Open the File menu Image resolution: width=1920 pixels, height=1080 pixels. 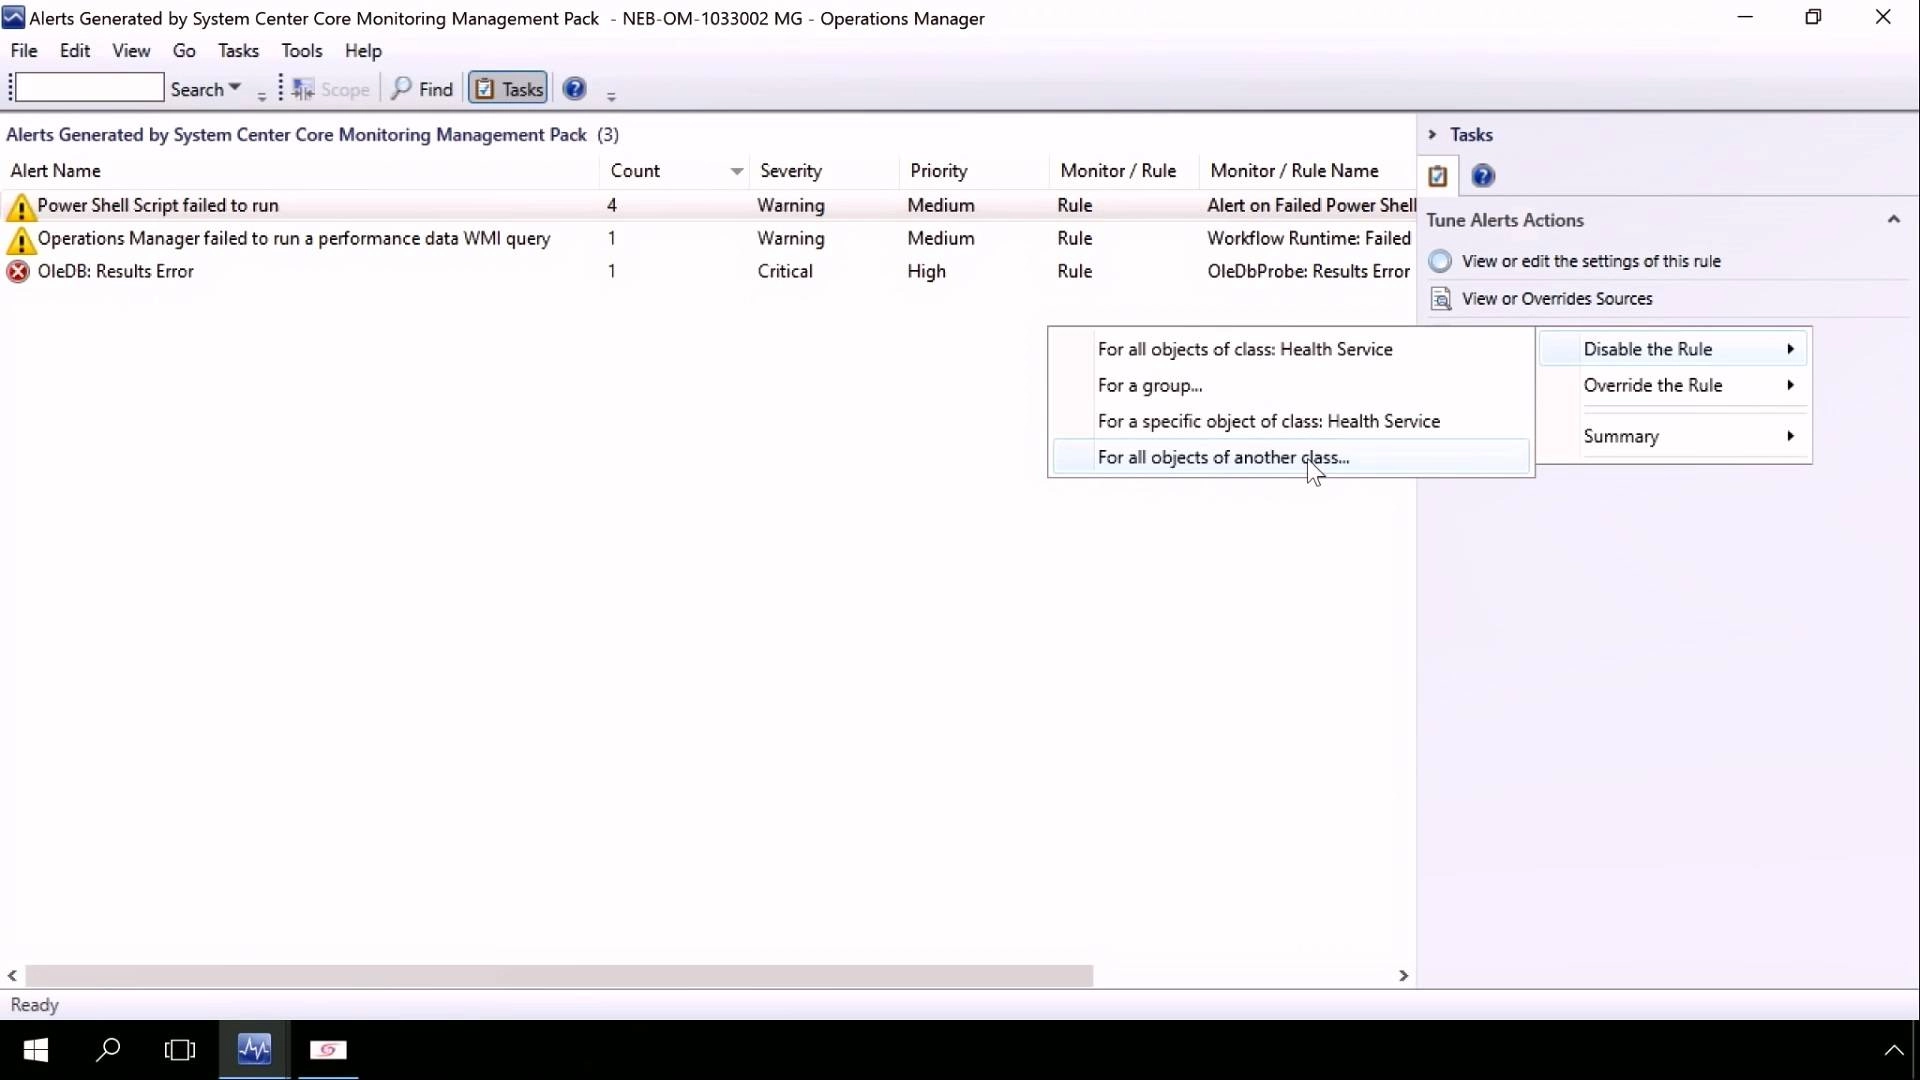[x=24, y=50]
